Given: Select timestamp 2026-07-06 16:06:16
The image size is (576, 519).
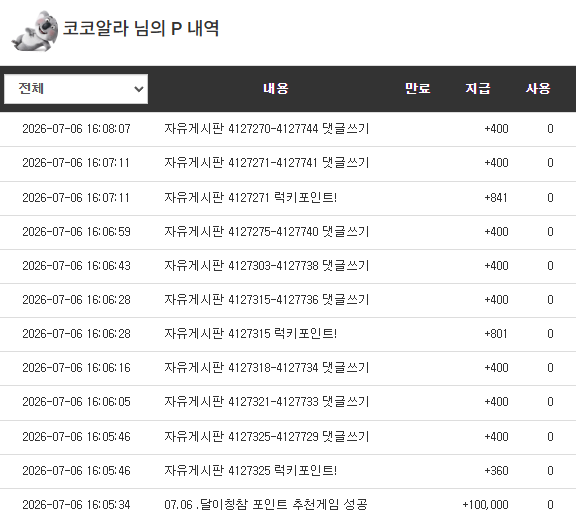Looking at the screenshot, I should click(76, 368).
